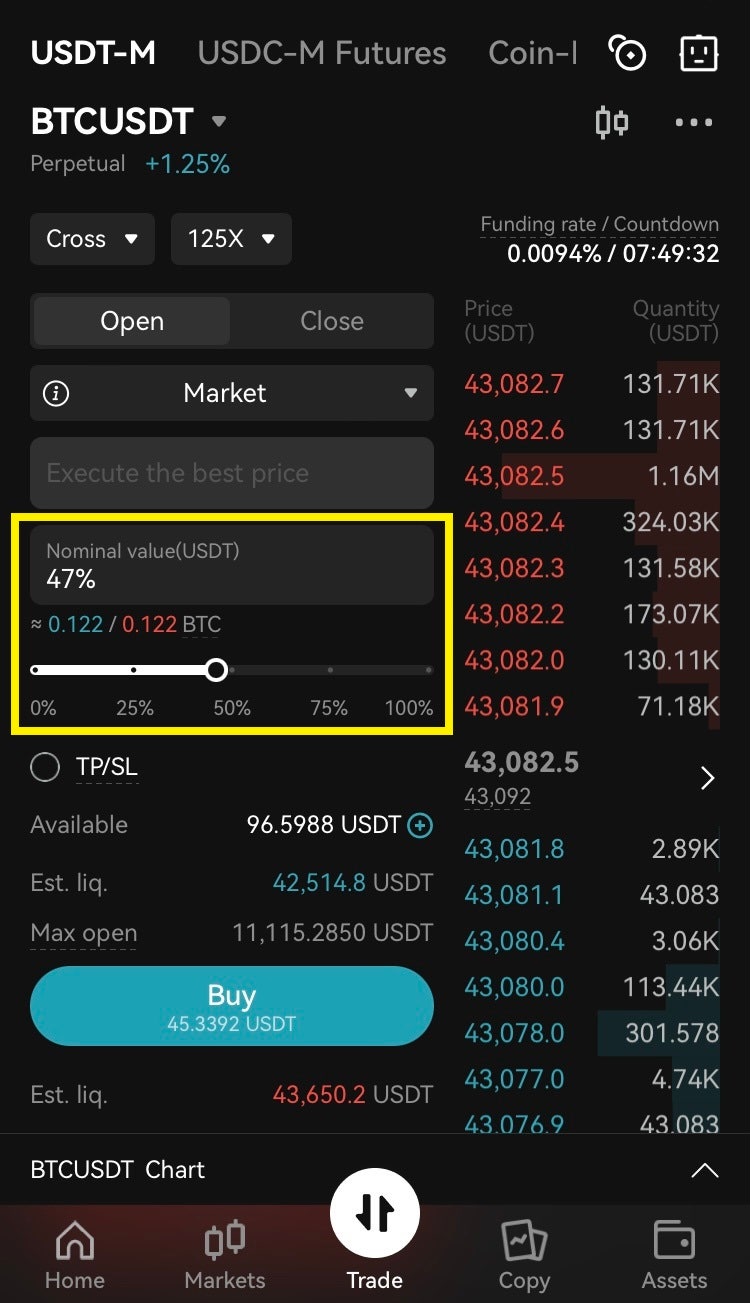Viewport: 750px width, 1303px height.
Task: Open the coin rewards icon
Action: tap(628, 53)
